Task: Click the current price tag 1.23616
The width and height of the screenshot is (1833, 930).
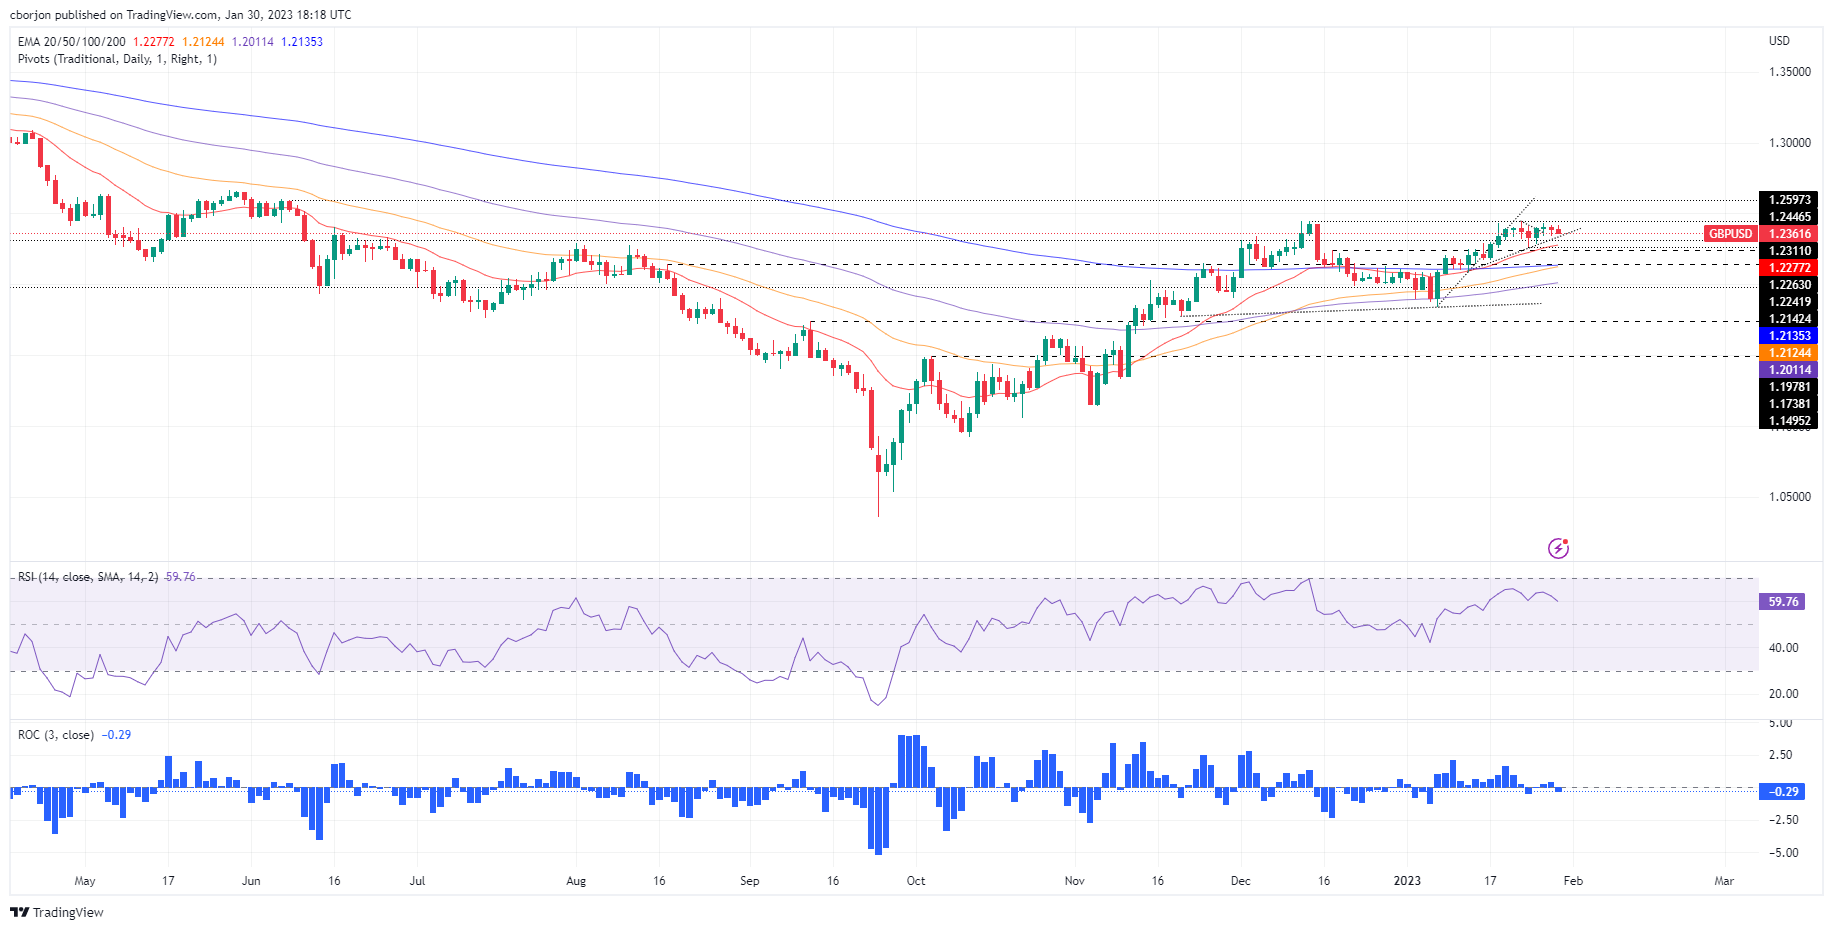Action: click(1789, 234)
